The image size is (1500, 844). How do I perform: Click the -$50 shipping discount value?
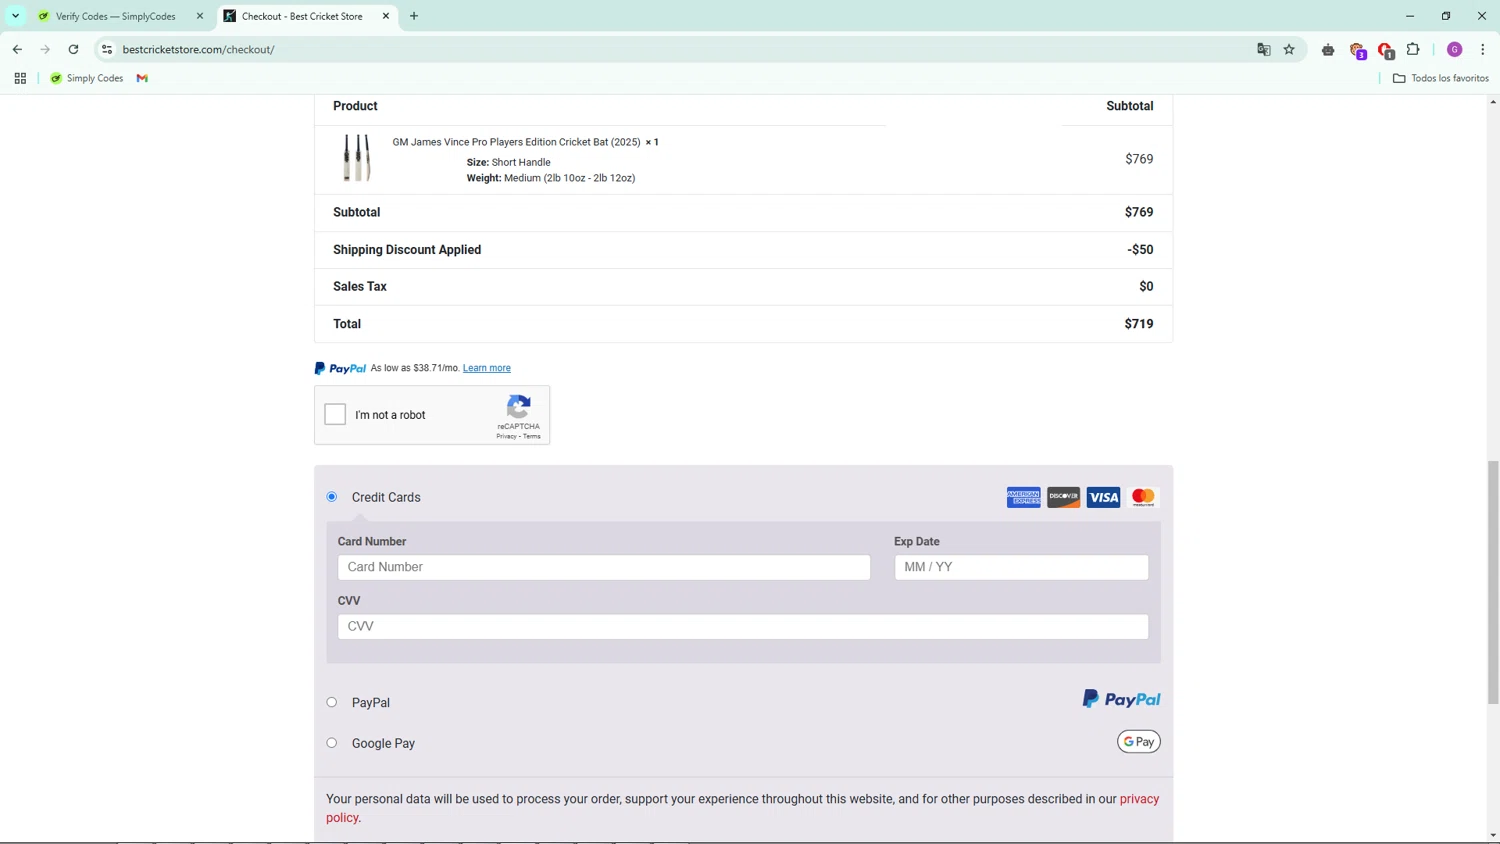pyautogui.click(x=1140, y=250)
